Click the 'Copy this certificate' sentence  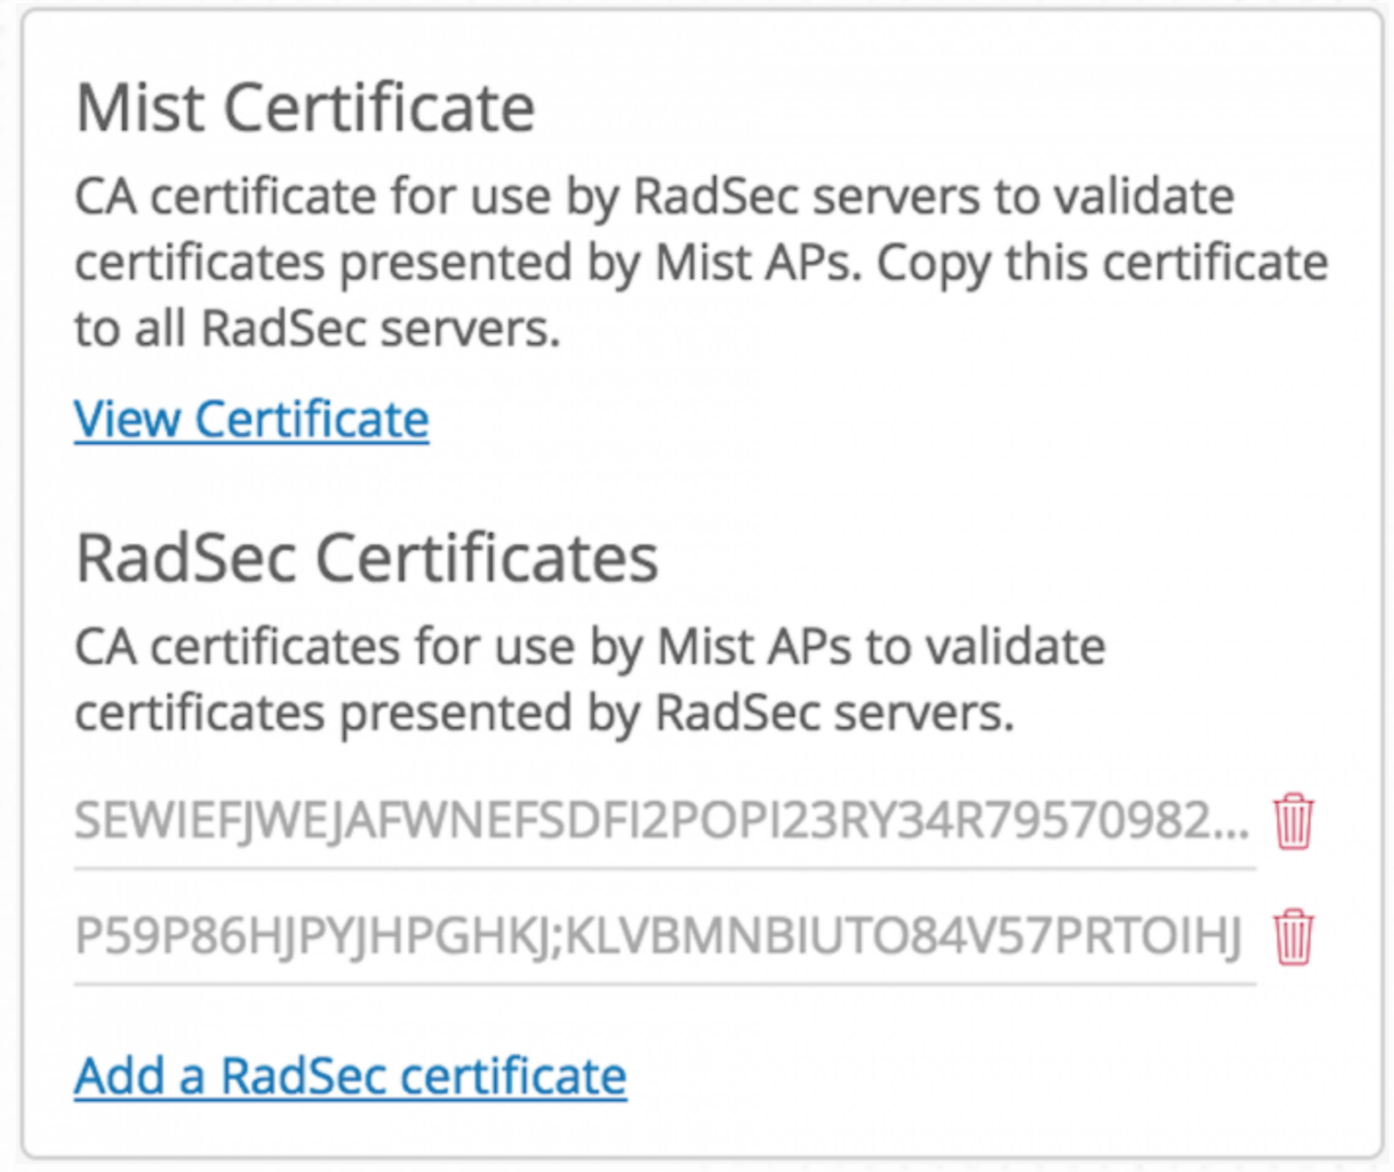[x=1102, y=262]
